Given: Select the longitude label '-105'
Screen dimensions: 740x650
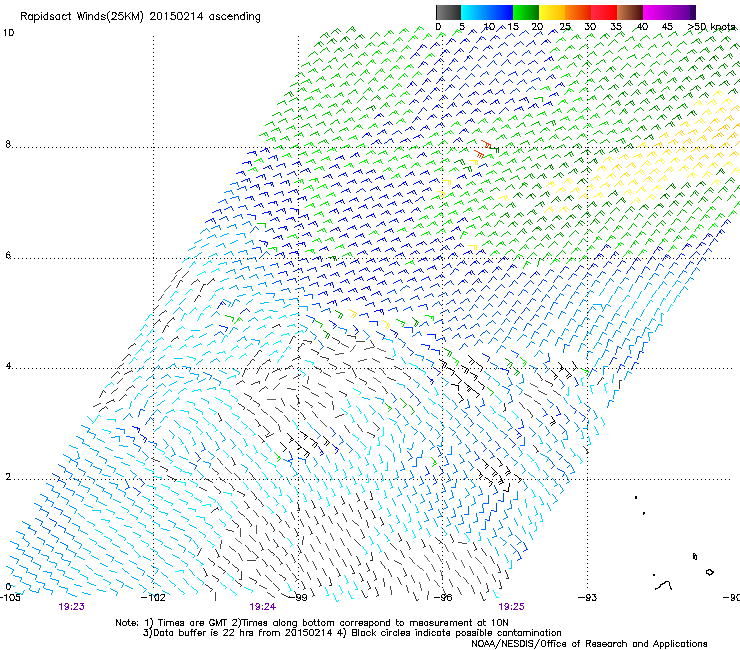Looking at the screenshot, I should [x=10, y=598].
